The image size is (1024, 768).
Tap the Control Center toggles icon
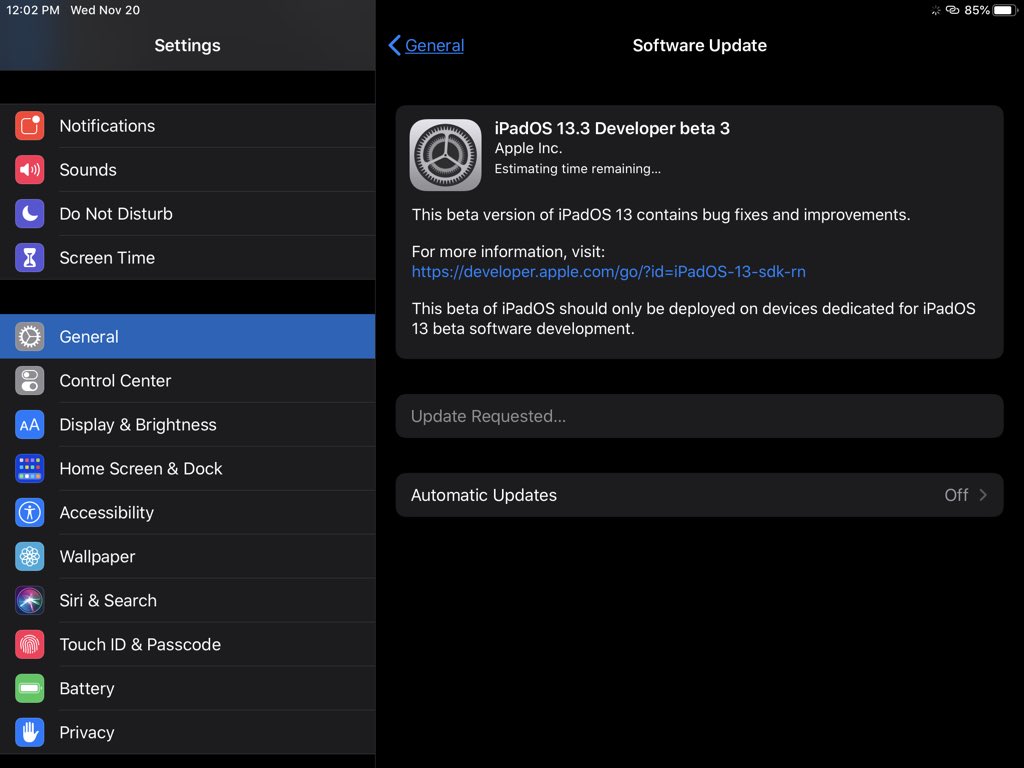(30, 381)
